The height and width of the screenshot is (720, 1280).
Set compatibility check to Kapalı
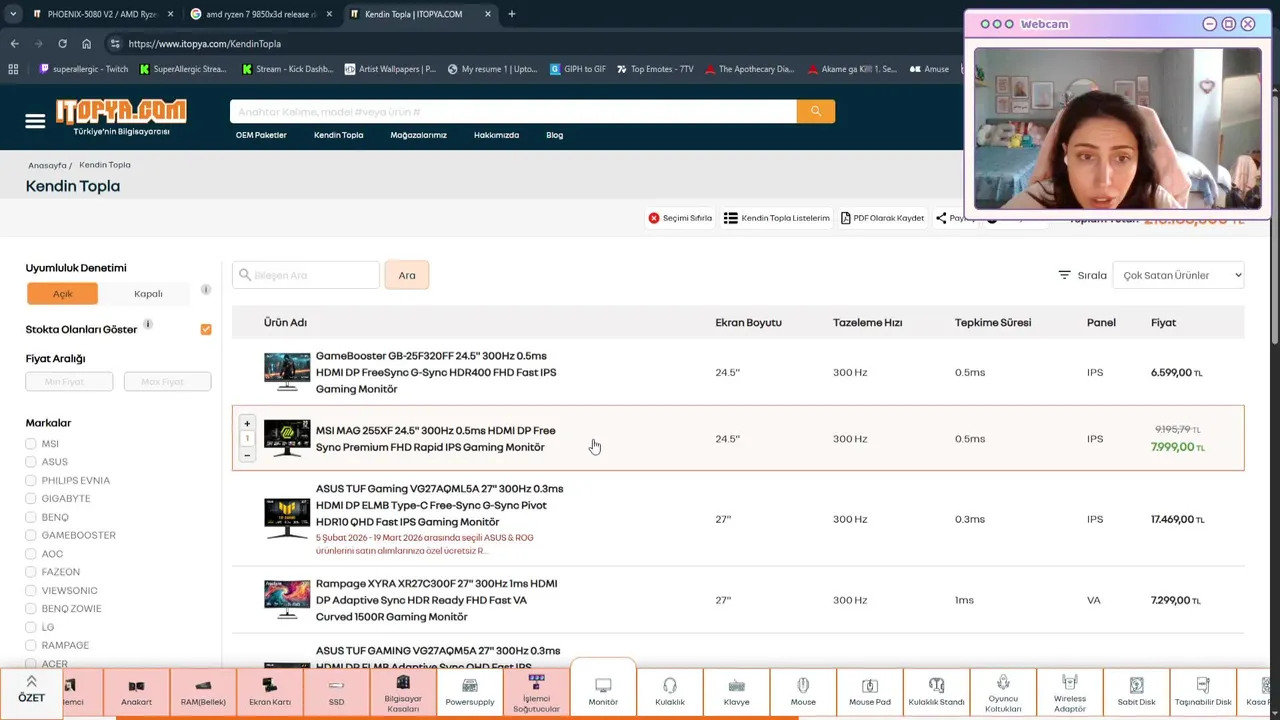click(x=148, y=294)
